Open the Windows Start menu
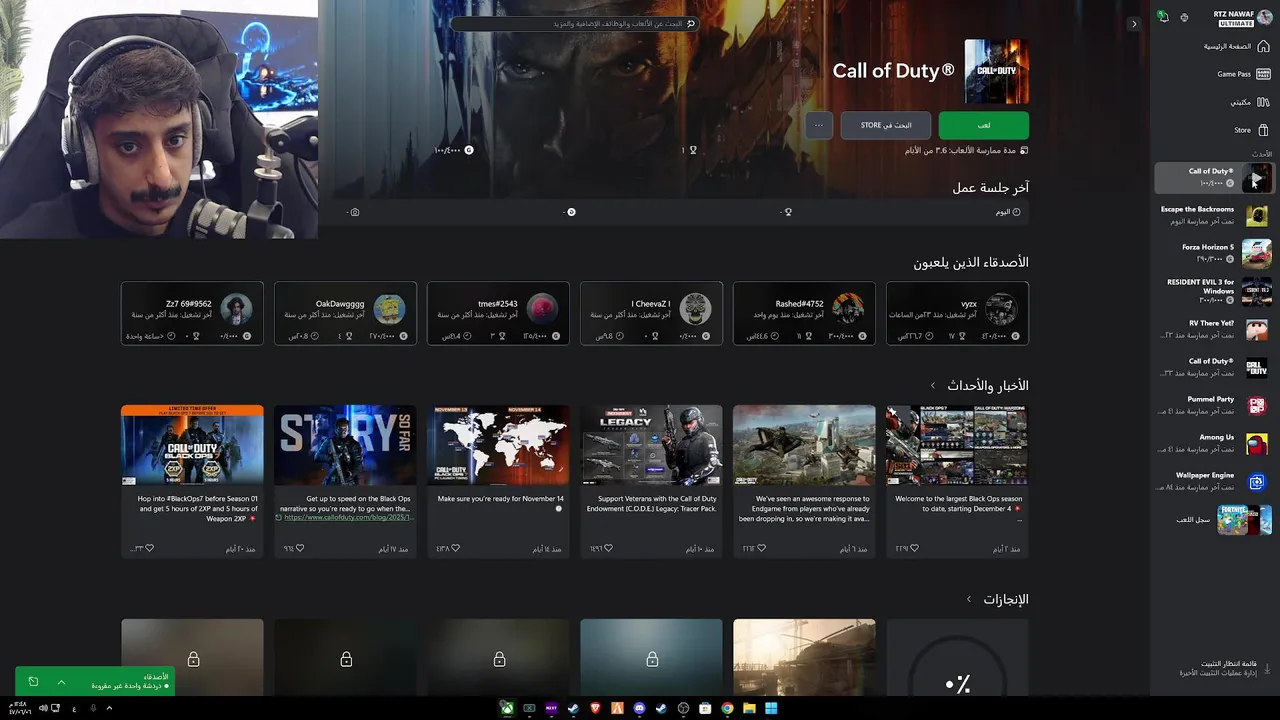 [771, 708]
